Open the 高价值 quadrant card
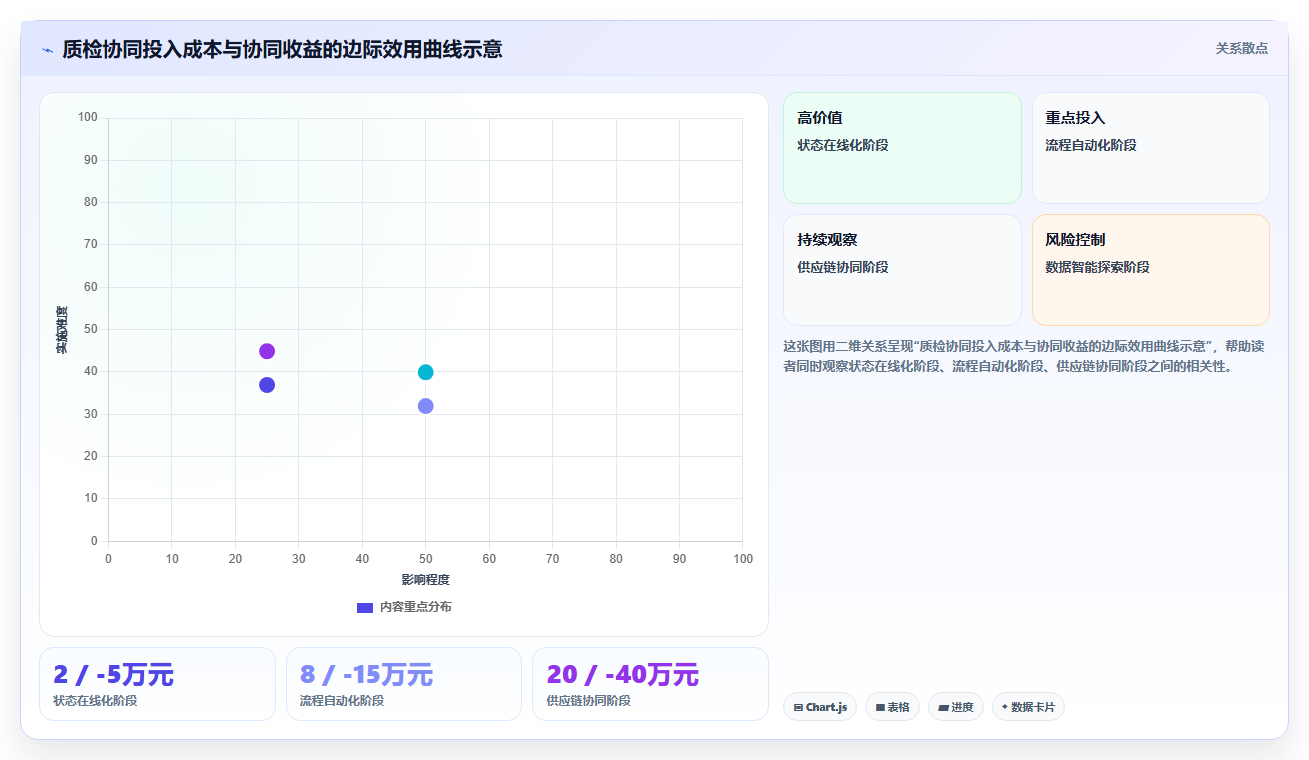The height and width of the screenshot is (760, 1309). [902, 148]
